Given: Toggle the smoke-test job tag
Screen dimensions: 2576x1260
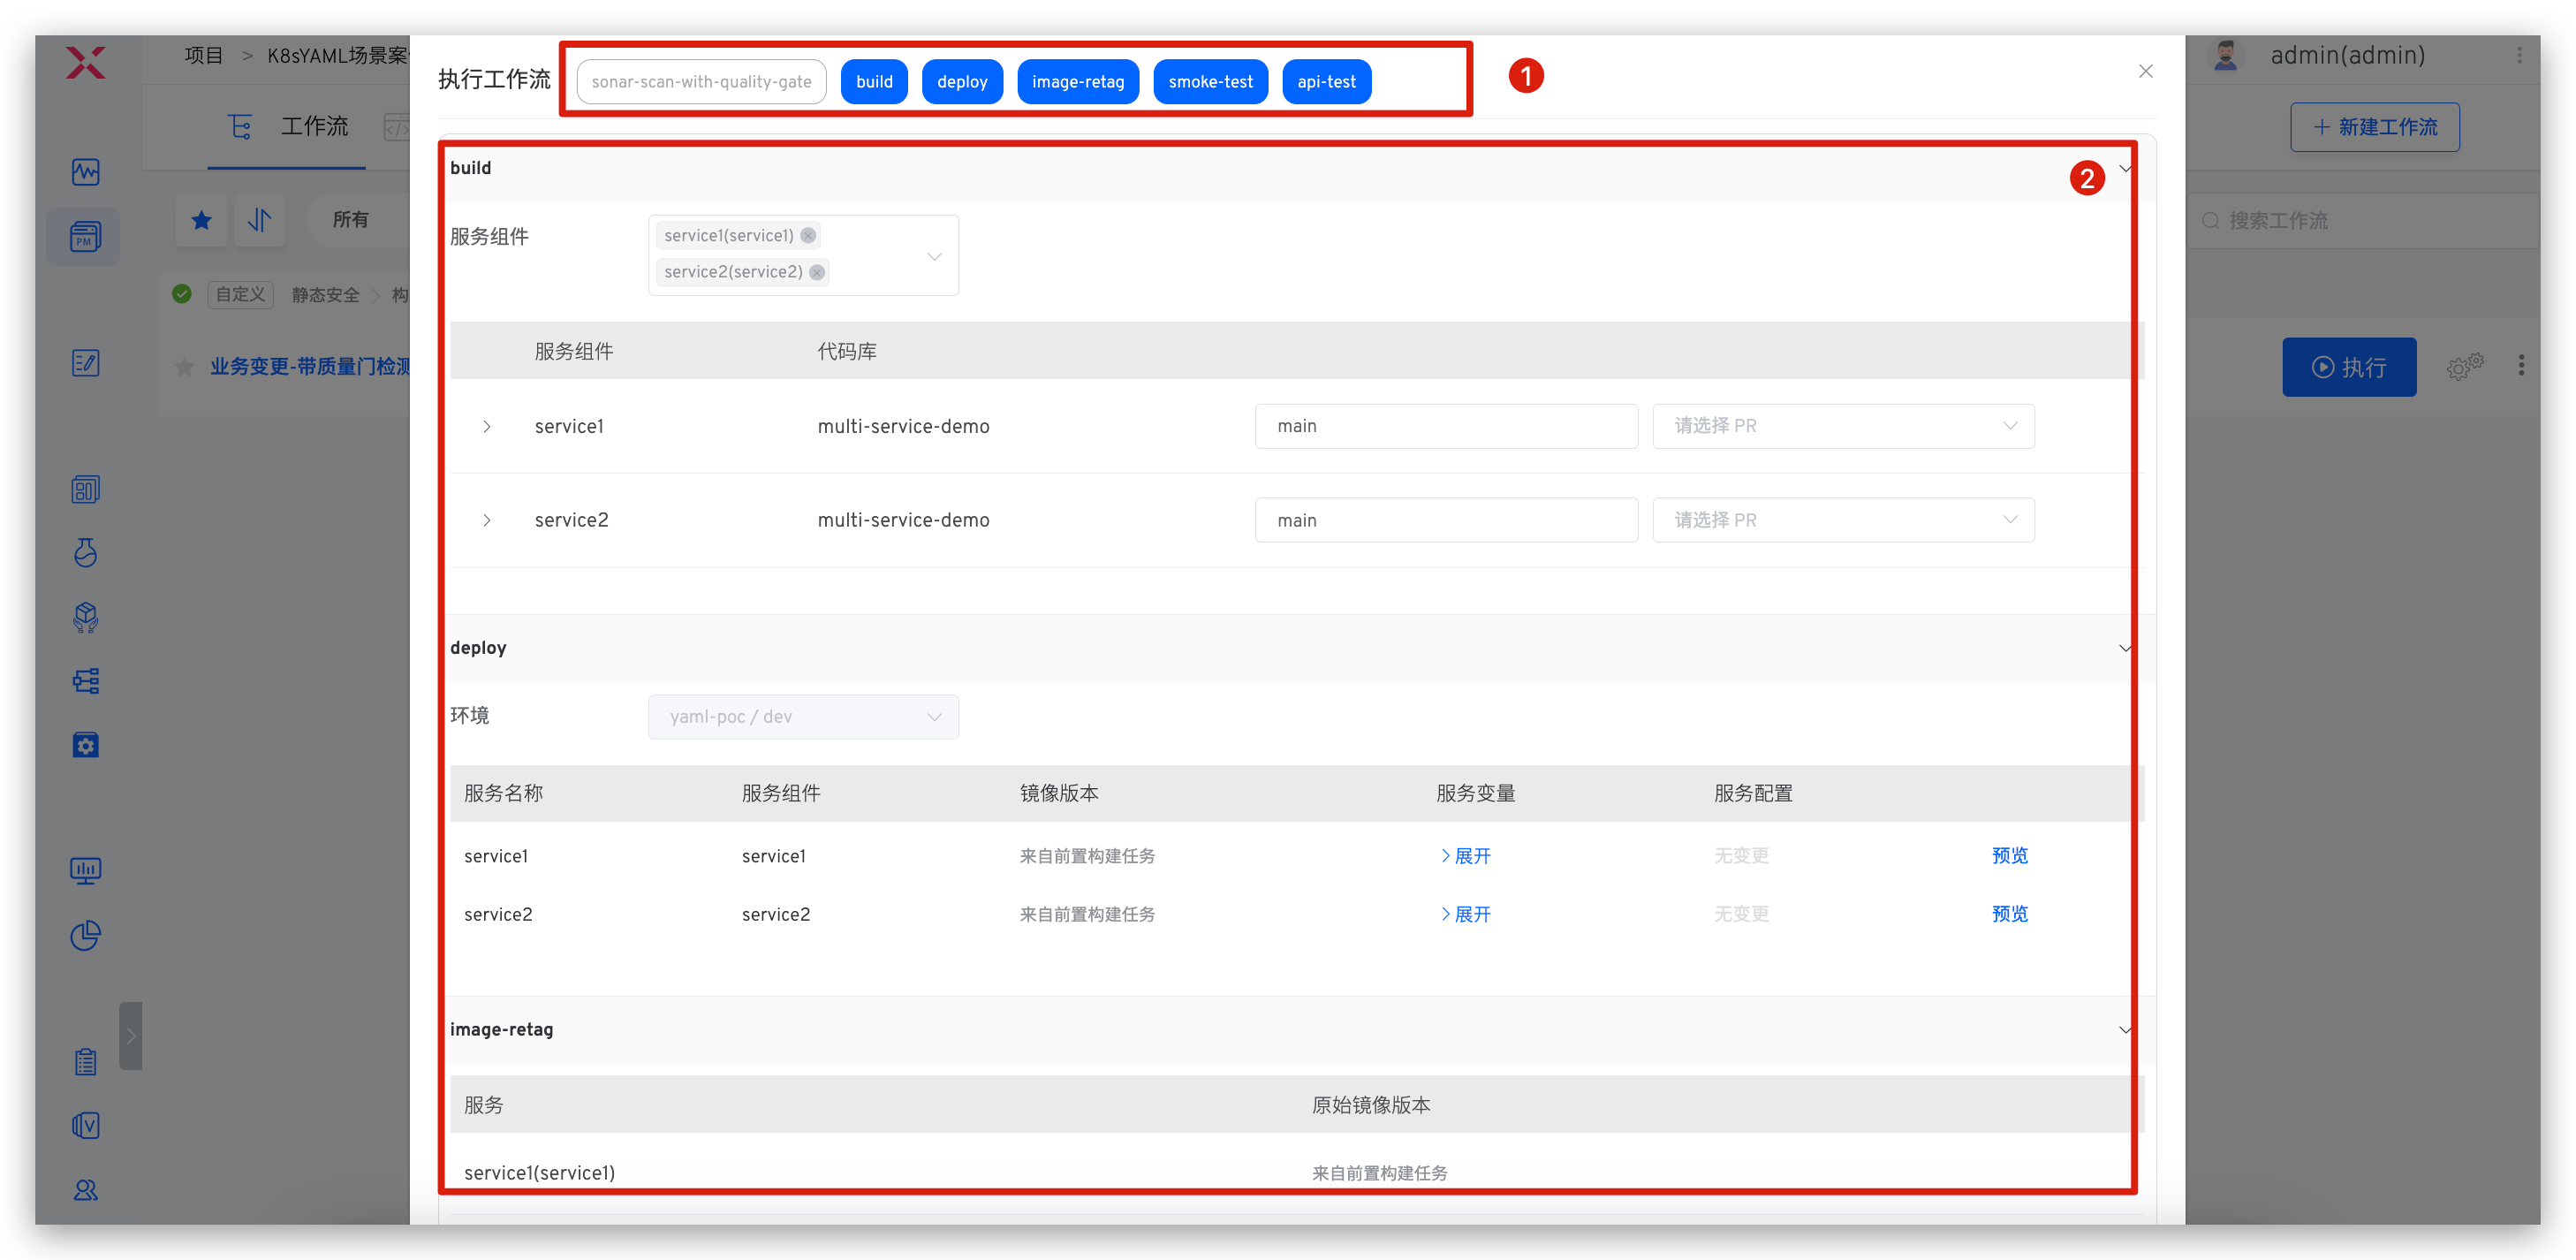Looking at the screenshot, I should (1210, 82).
